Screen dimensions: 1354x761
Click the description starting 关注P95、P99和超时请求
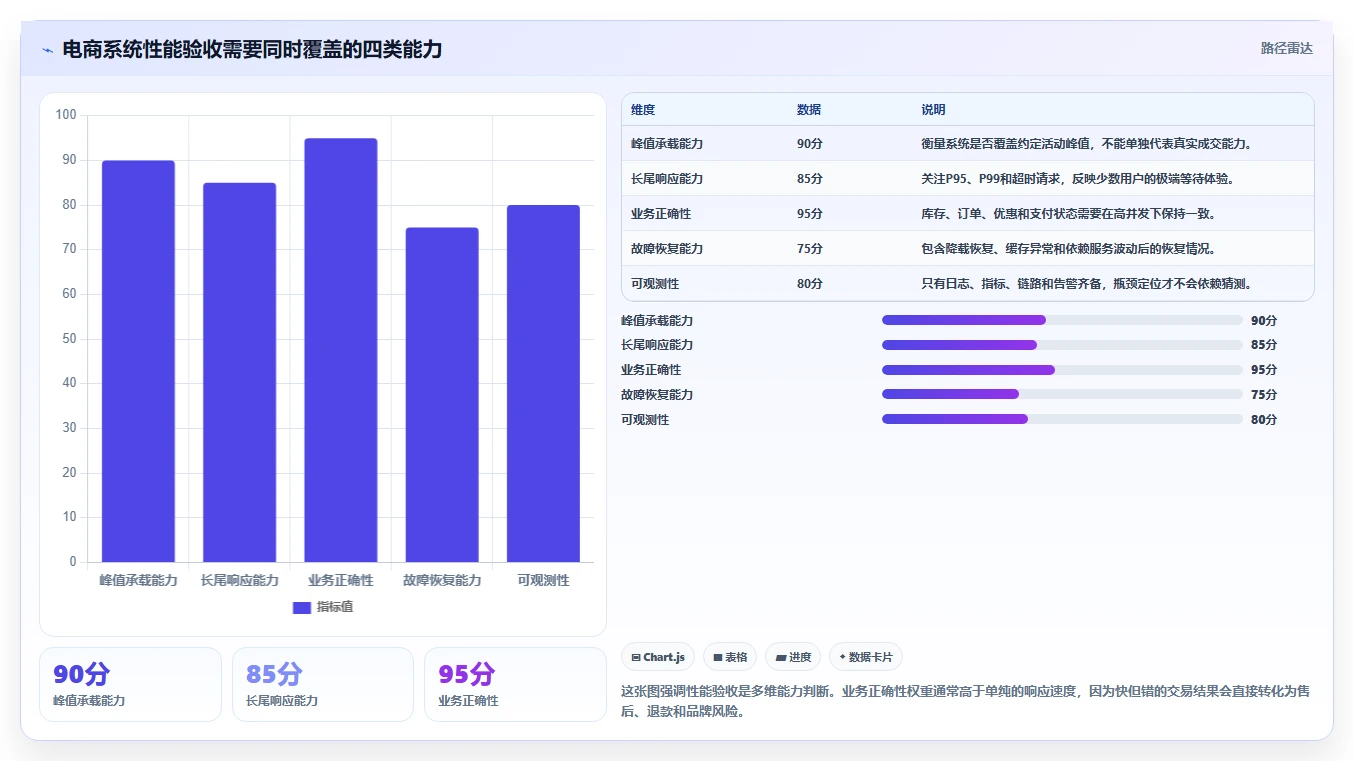(x=1077, y=178)
